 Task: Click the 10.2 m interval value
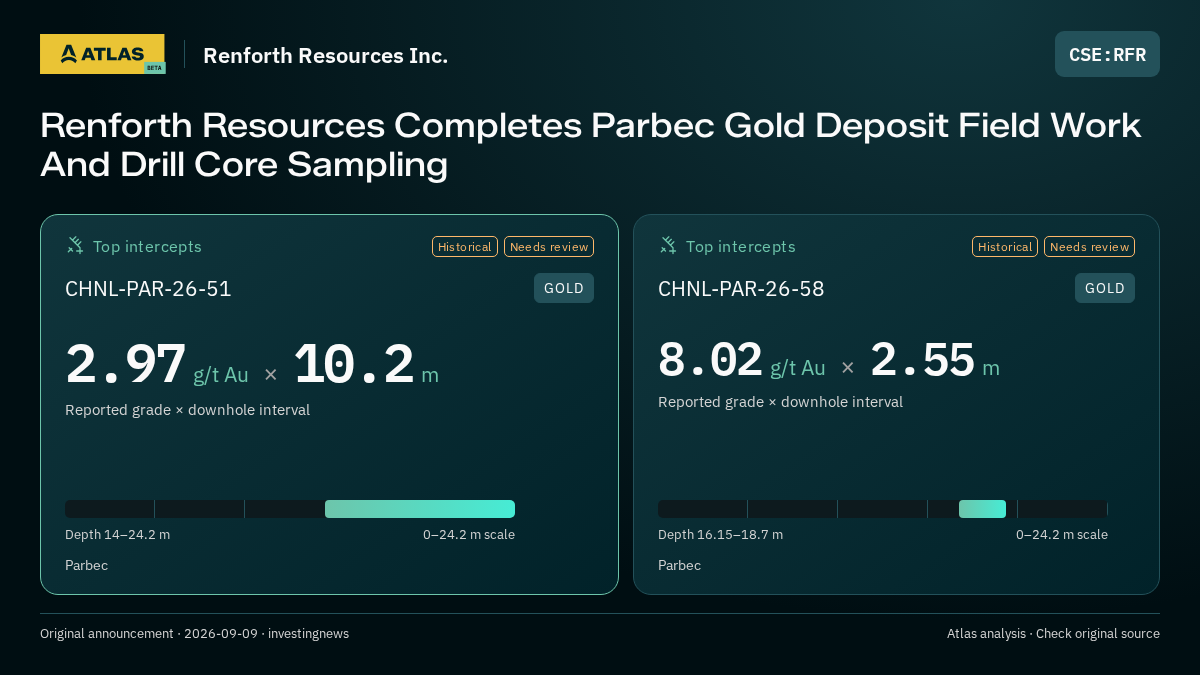366,364
